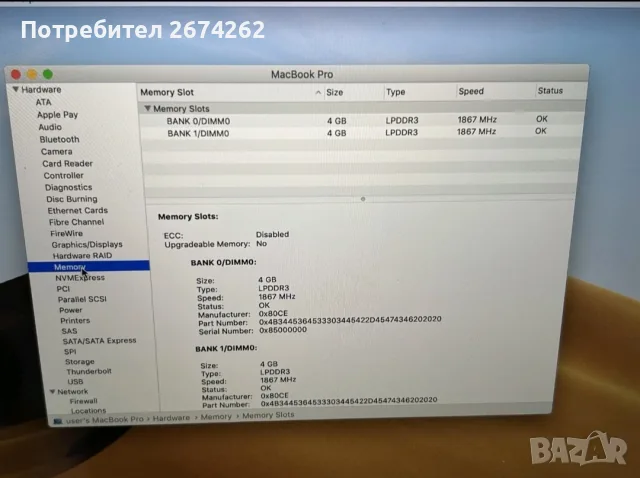Sort by the Memory Slot column header
Image resolution: width=640 pixels, height=478 pixels.
pos(167,92)
